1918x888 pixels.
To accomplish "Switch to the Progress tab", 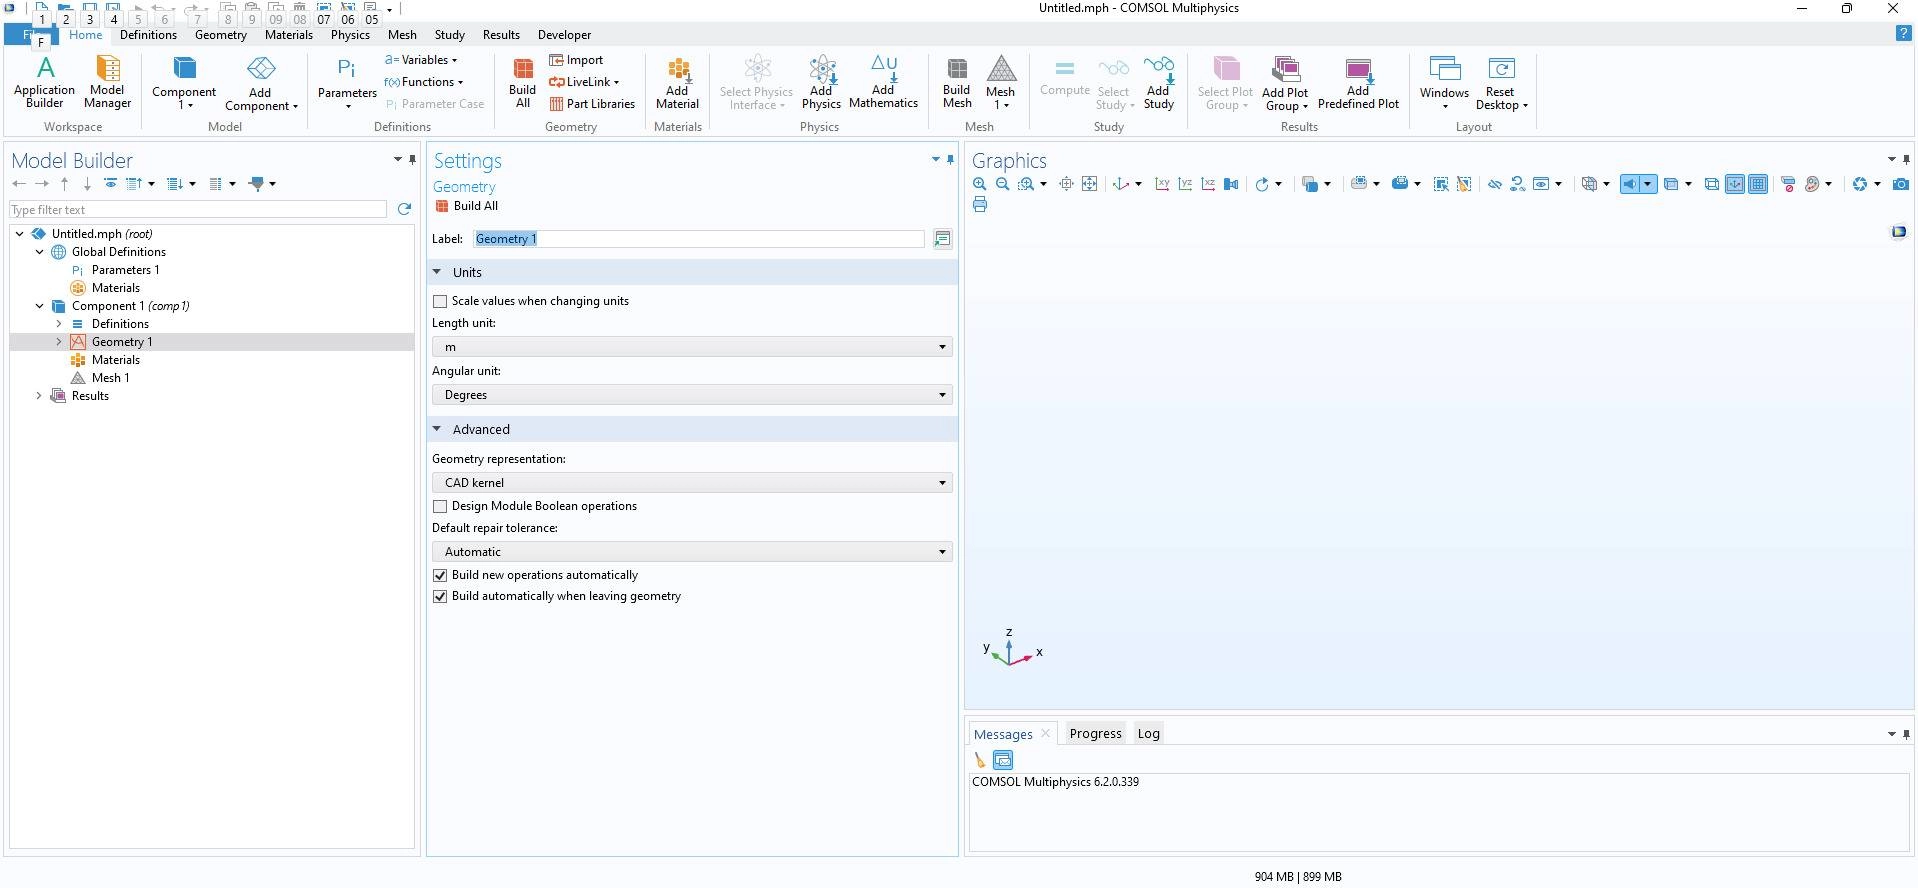I will coord(1095,733).
